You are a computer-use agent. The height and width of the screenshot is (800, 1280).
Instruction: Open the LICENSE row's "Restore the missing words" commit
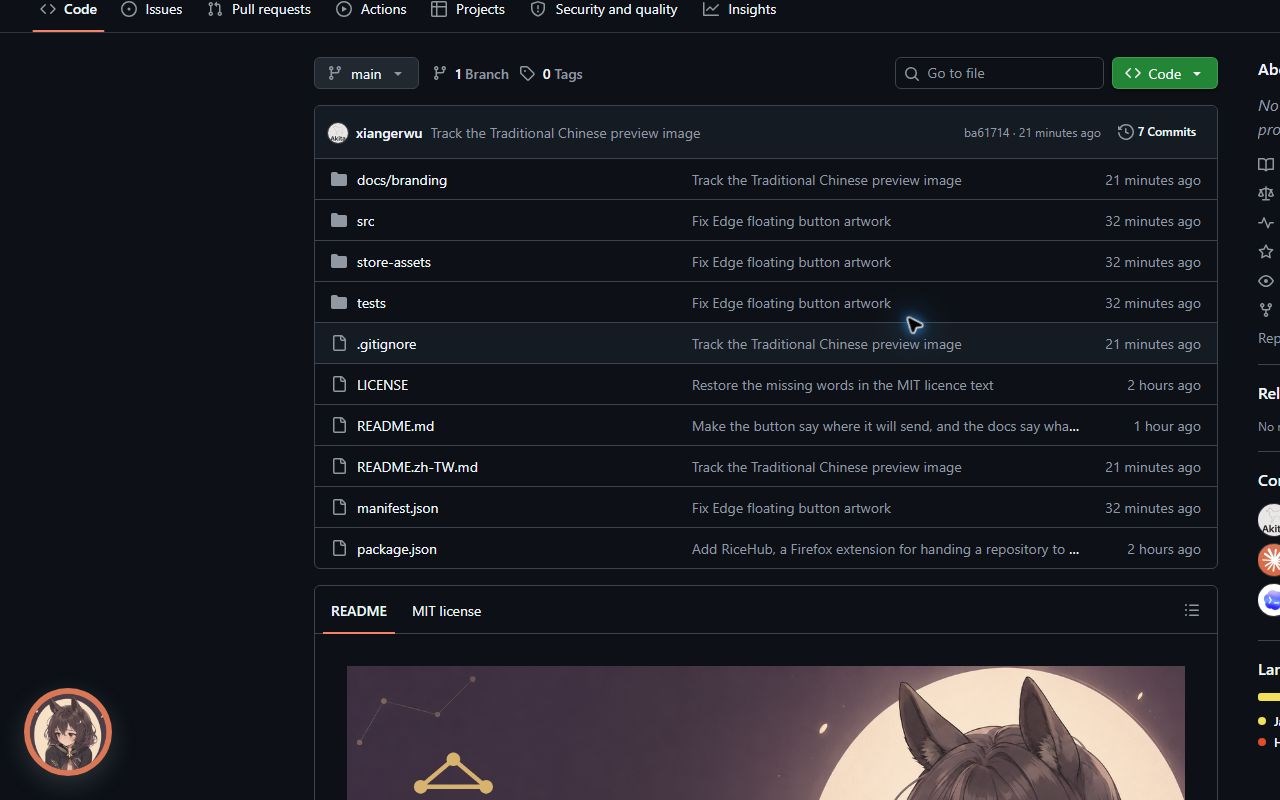[x=843, y=385]
